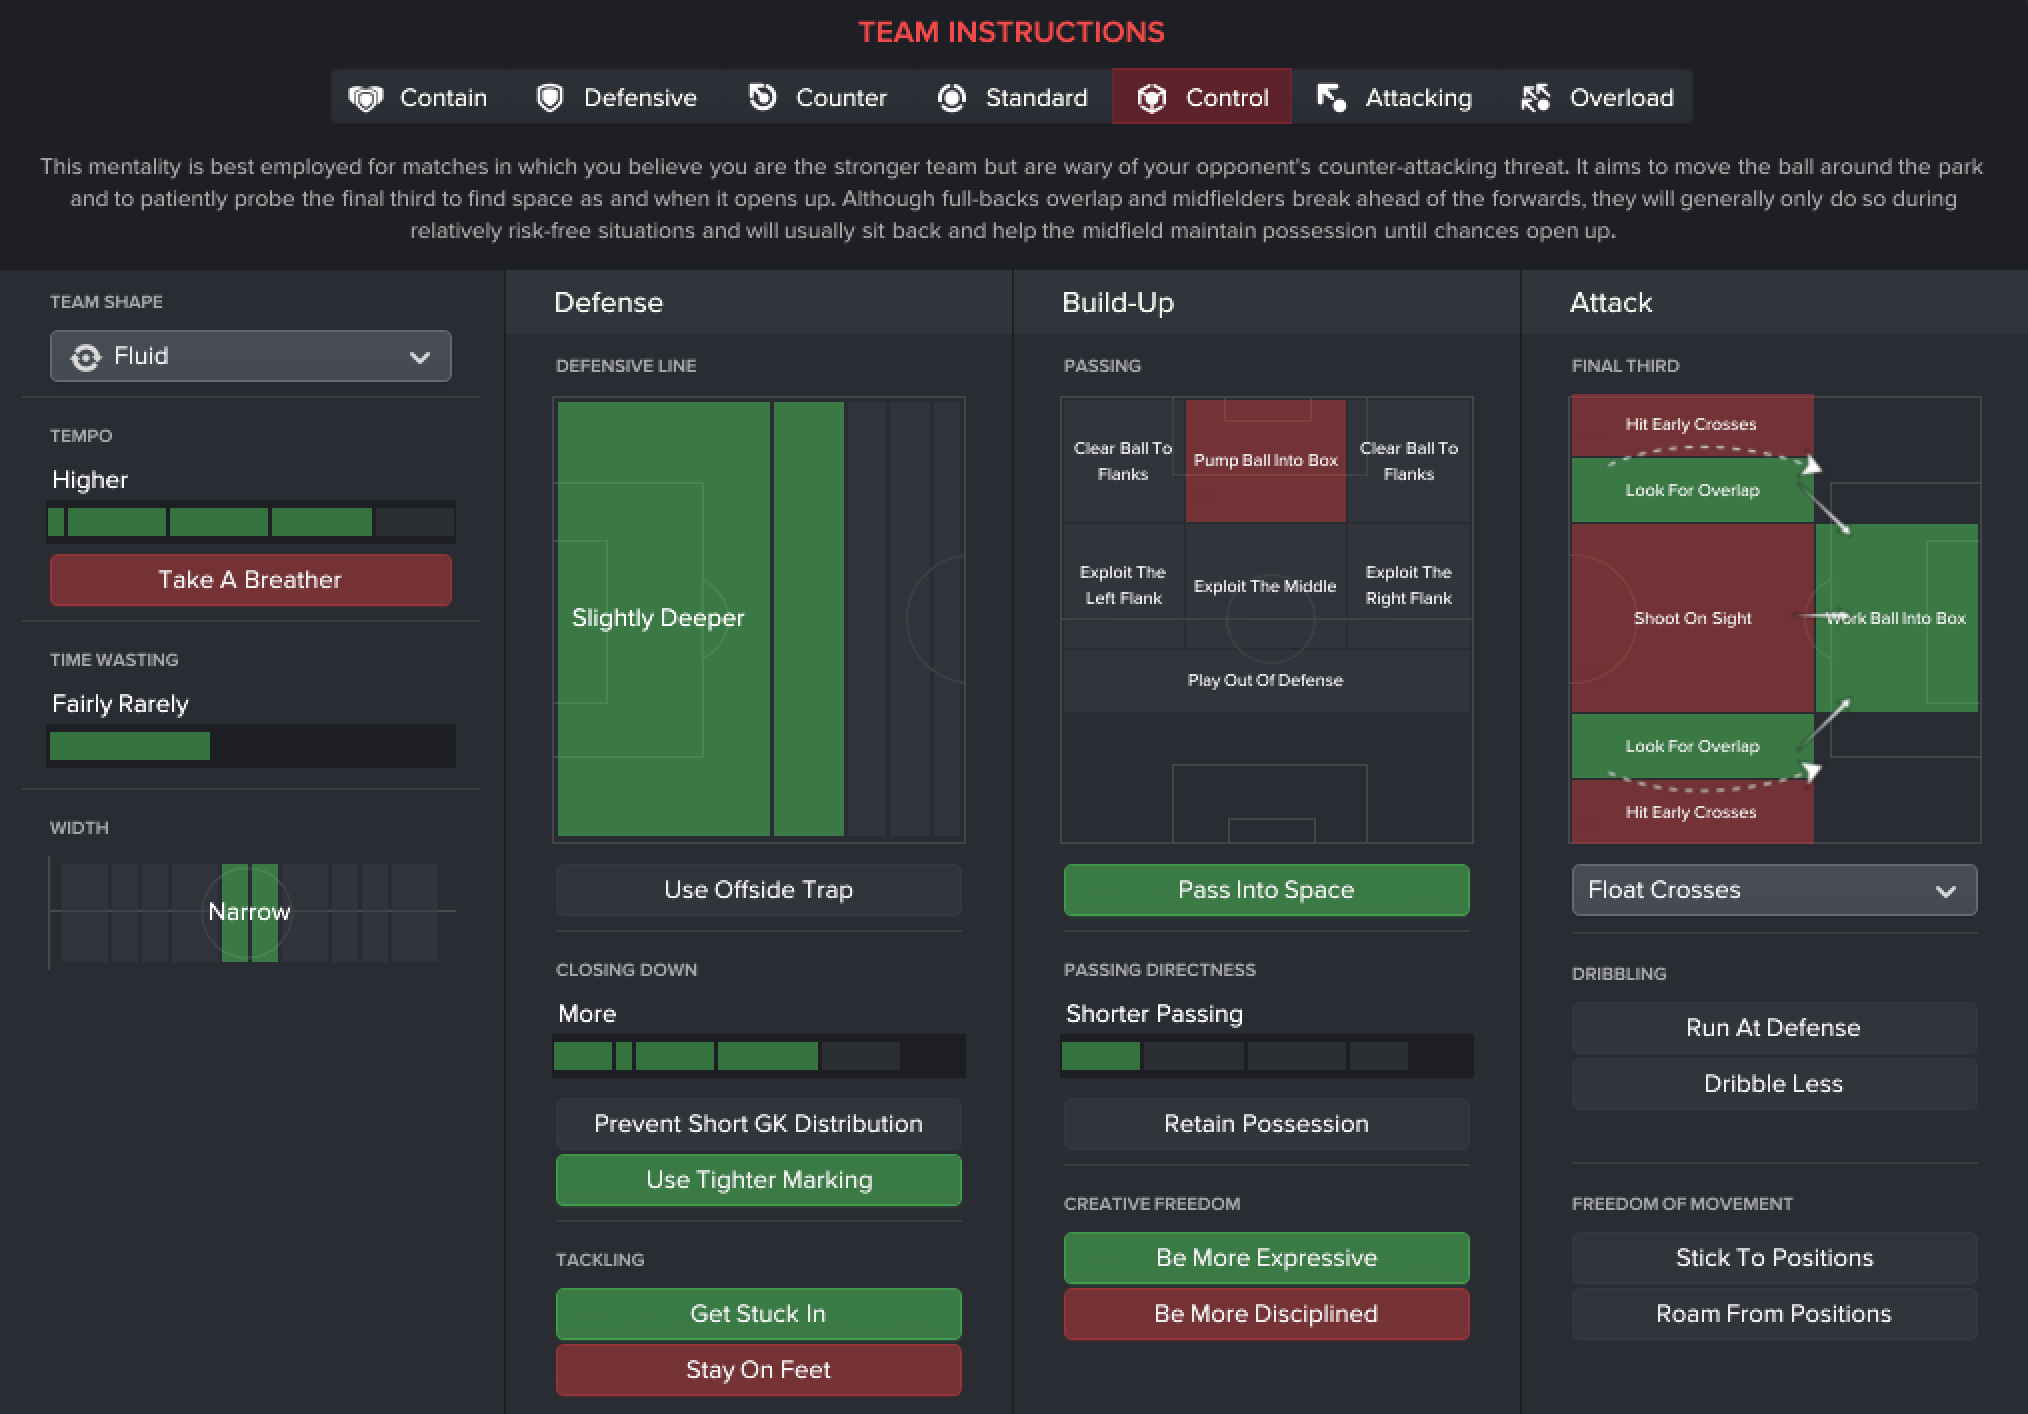
Task: Click the Attacking mentality arrow icon
Action: [1331, 98]
